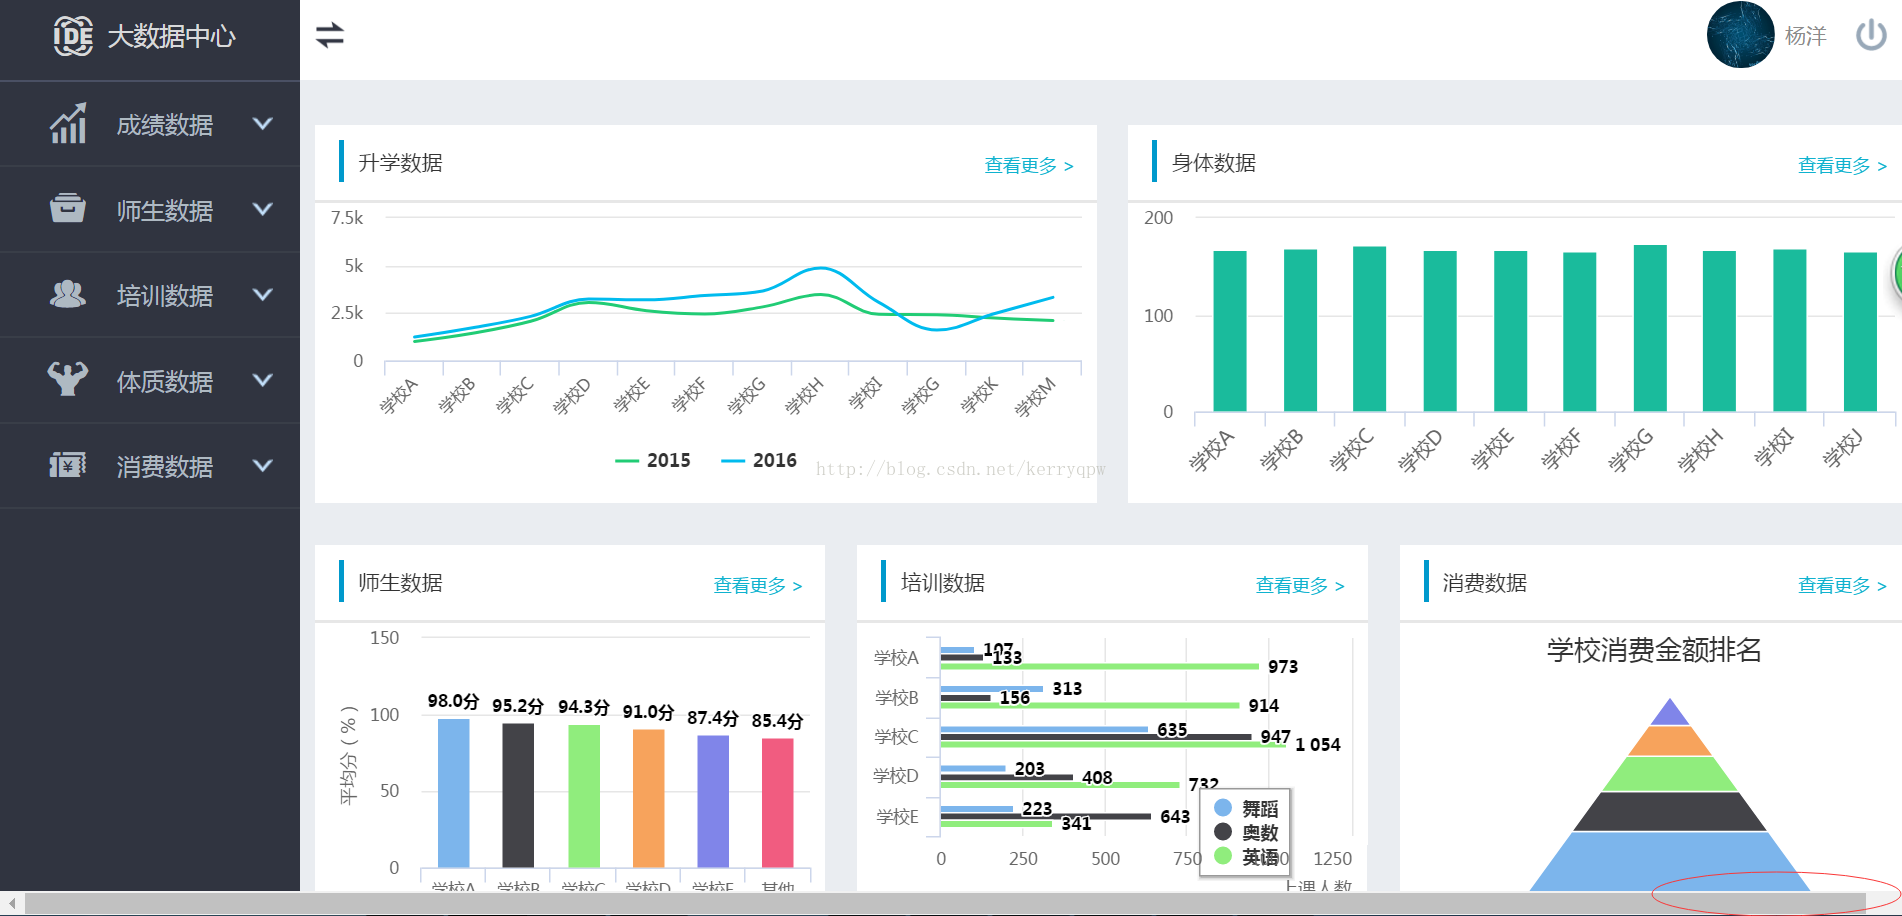Click the 94.3分 green bar

pos(584,796)
